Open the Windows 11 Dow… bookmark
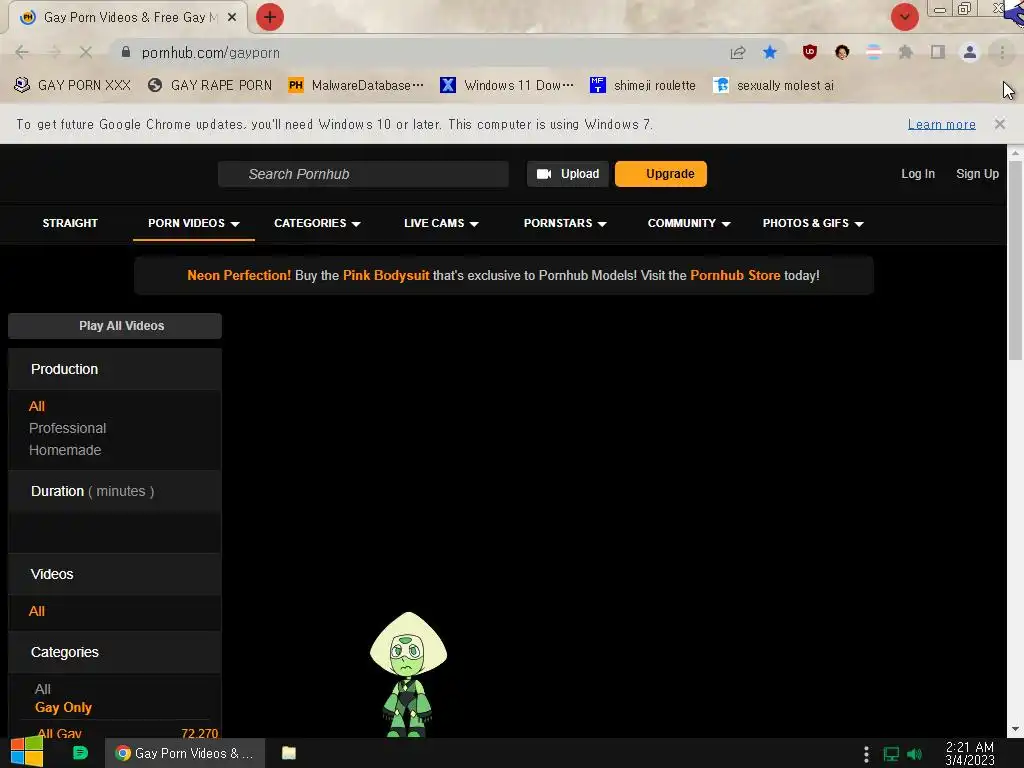This screenshot has width=1024, height=768. coord(507,86)
